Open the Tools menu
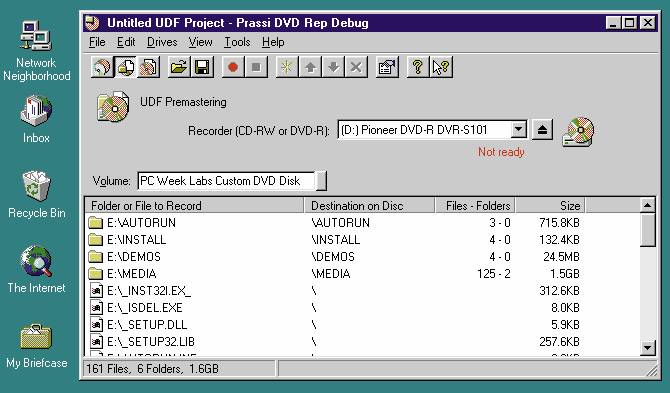The width and height of the screenshot is (670, 393). click(x=237, y=42)
